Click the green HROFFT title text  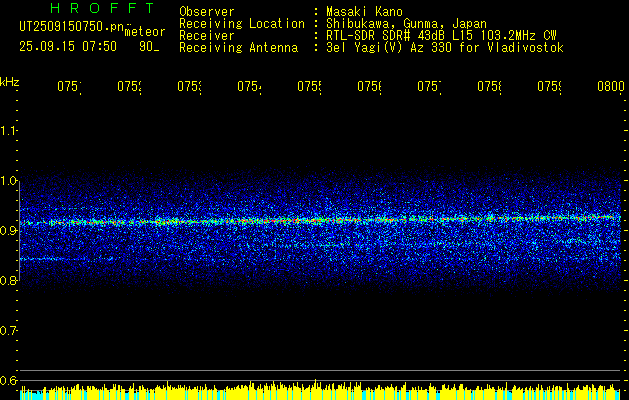coord(102,8)
